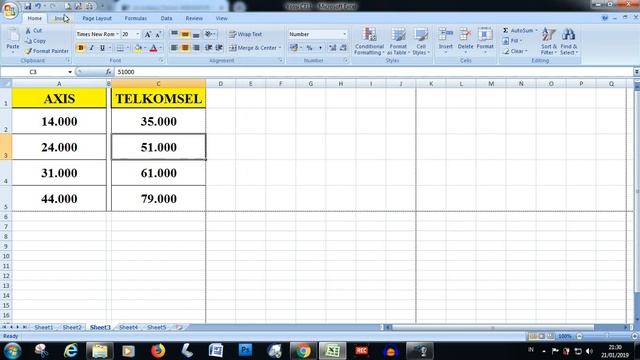
Task: Open Format as Table gallery
Action: [x=398, y=41]
